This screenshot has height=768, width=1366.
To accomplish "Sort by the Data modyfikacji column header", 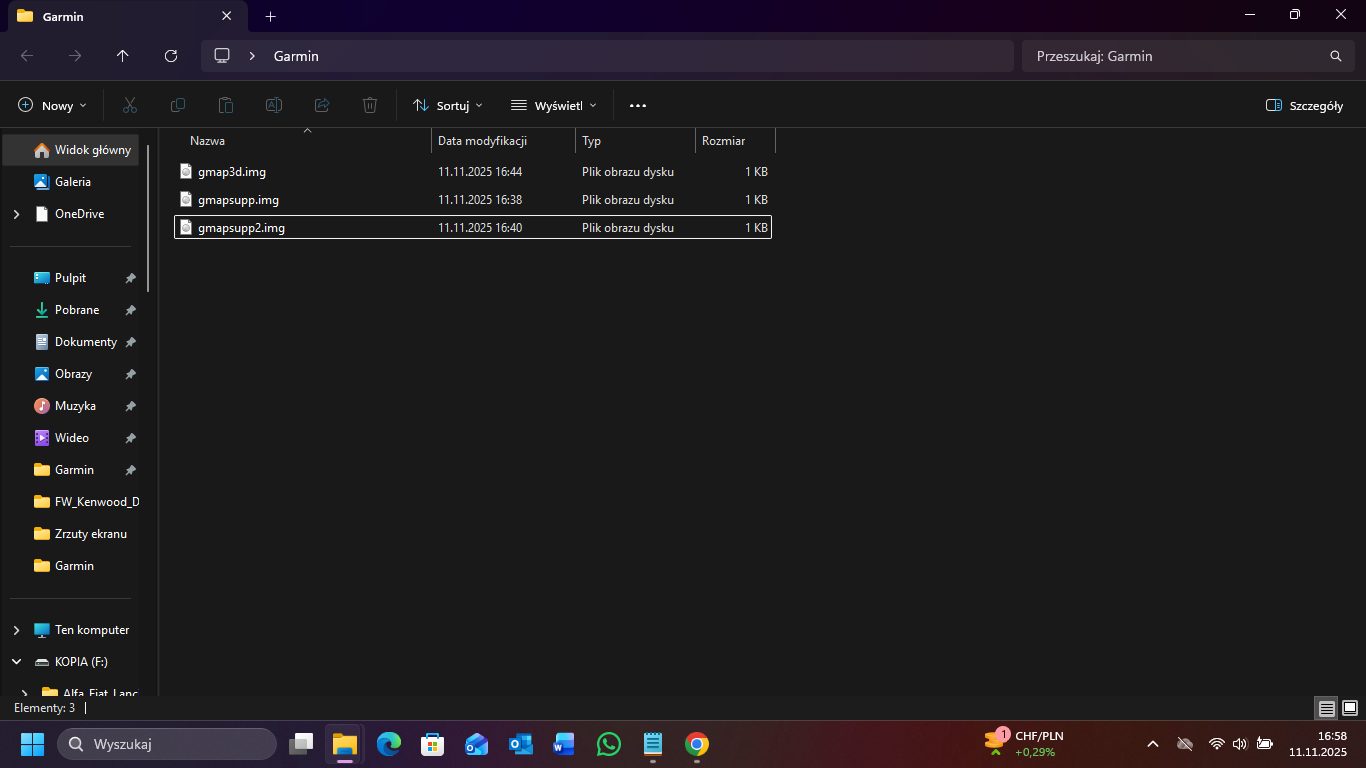I will pyautogui.click(x=482, y=141).
